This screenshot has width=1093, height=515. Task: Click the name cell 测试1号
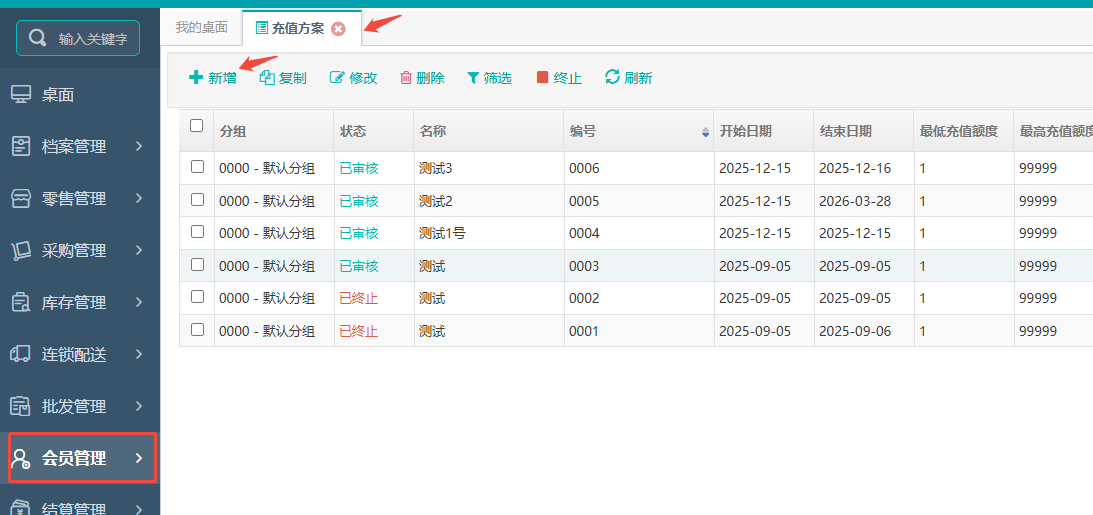[443, 233]
